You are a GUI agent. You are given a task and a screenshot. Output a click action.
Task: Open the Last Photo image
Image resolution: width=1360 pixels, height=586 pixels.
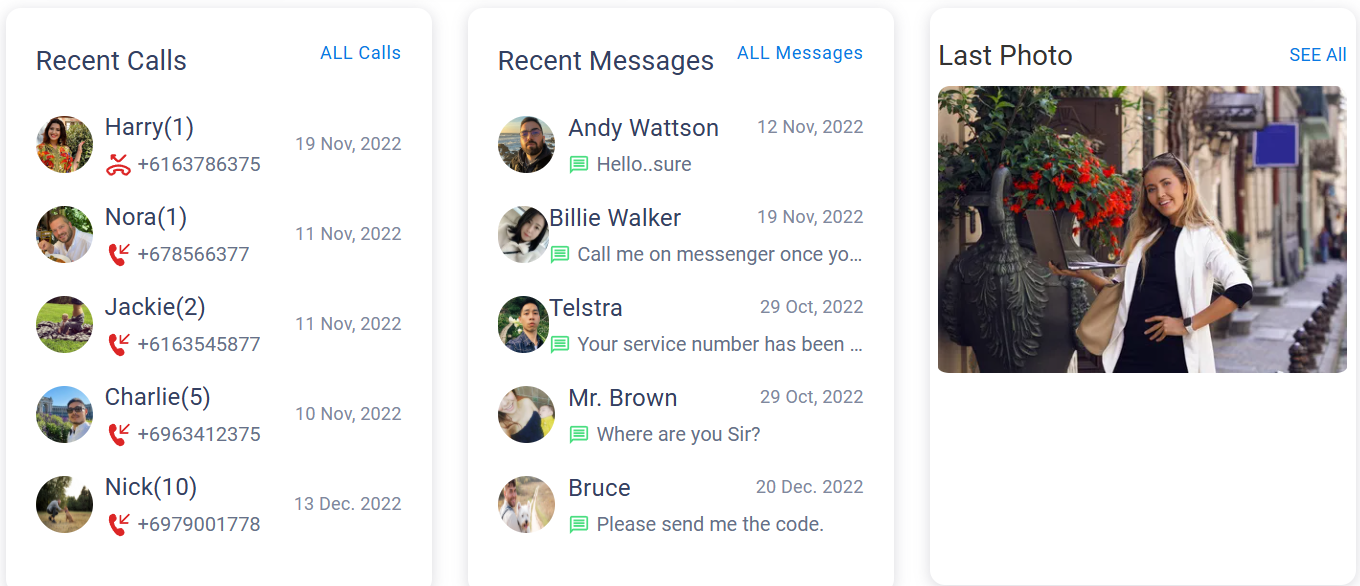[1142, 229]
